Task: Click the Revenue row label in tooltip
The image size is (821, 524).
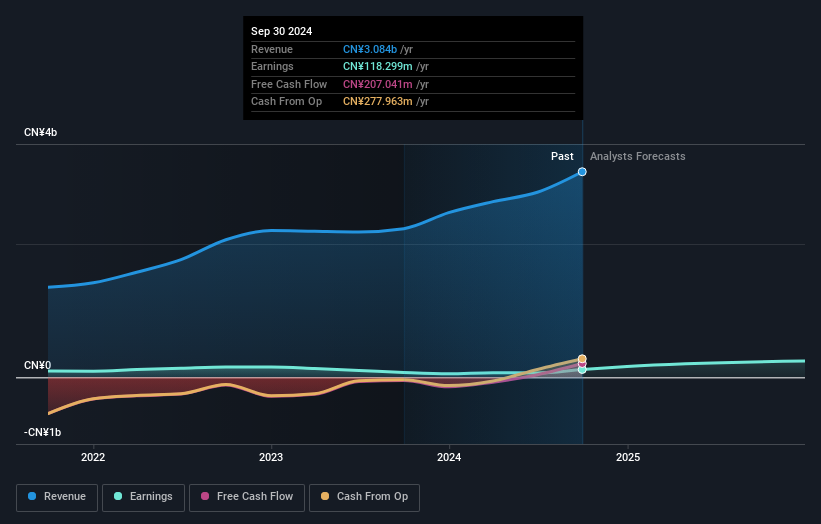Action: [272, 49]
